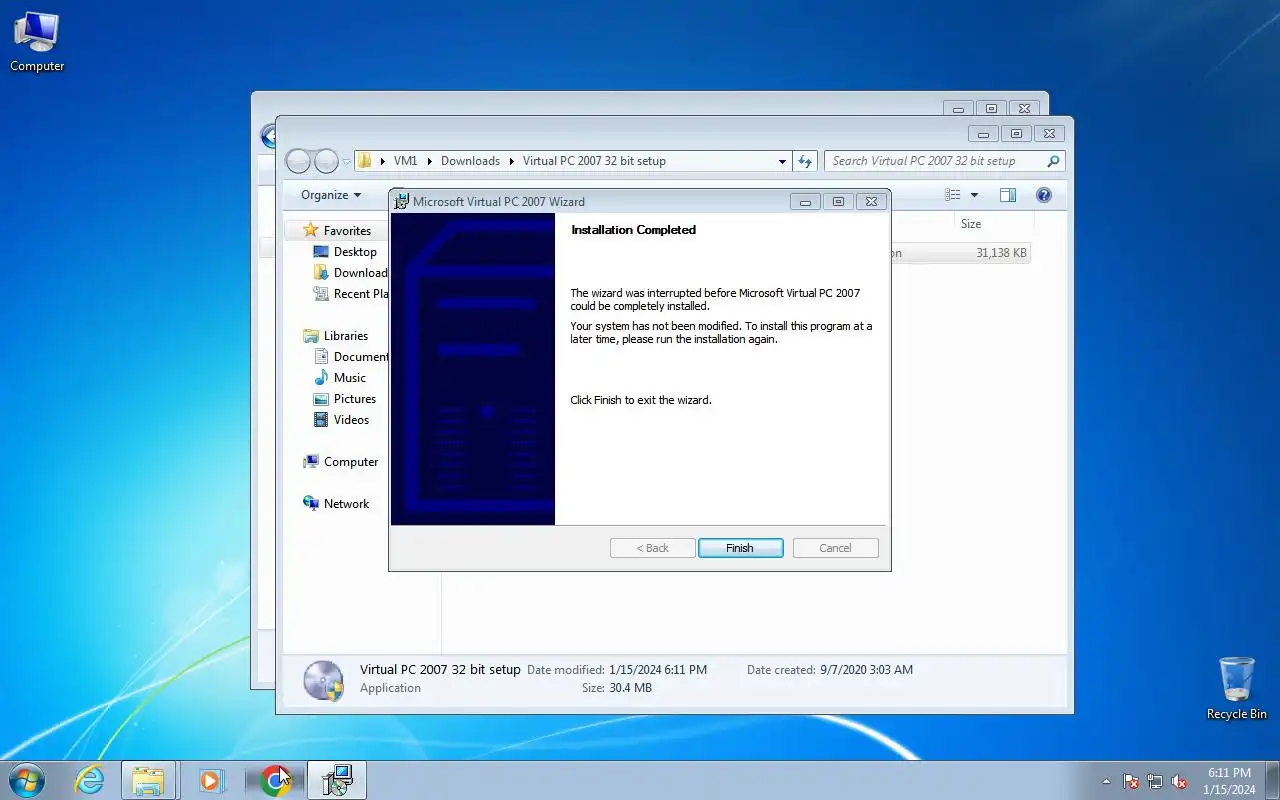1280x800 pixels.
Task: Open Explorer help icon
Action: point(1043,195)
